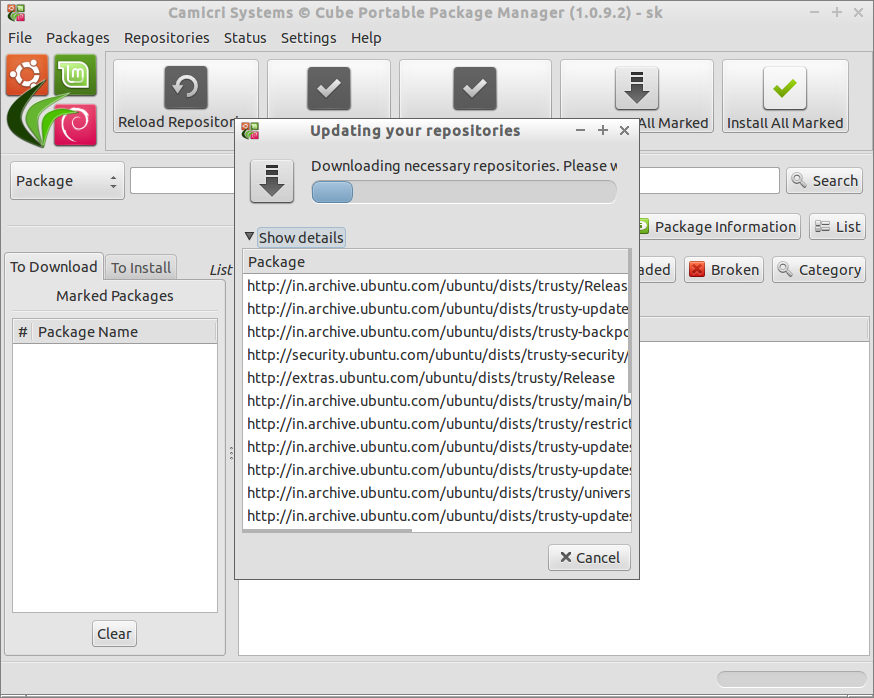Cancel the repository update dialog
874x698 pixels.
589,558
